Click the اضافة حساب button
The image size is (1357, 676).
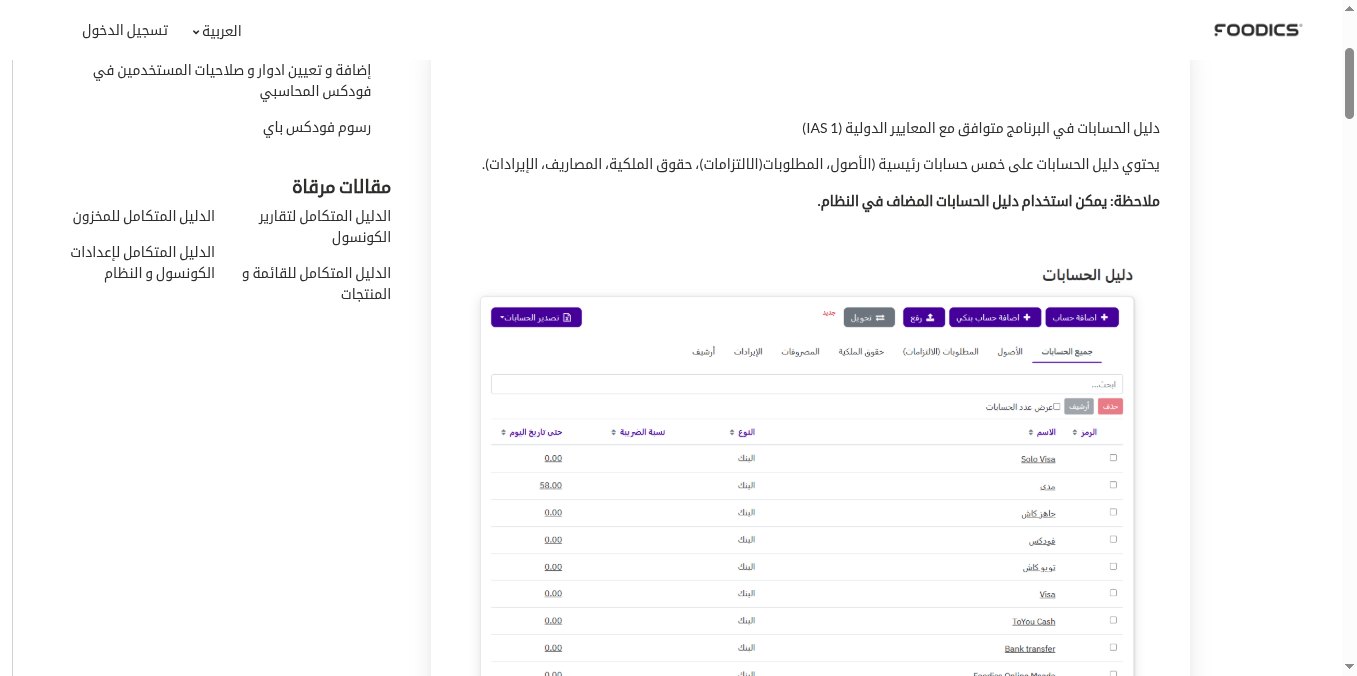(x=1082, y=317)
